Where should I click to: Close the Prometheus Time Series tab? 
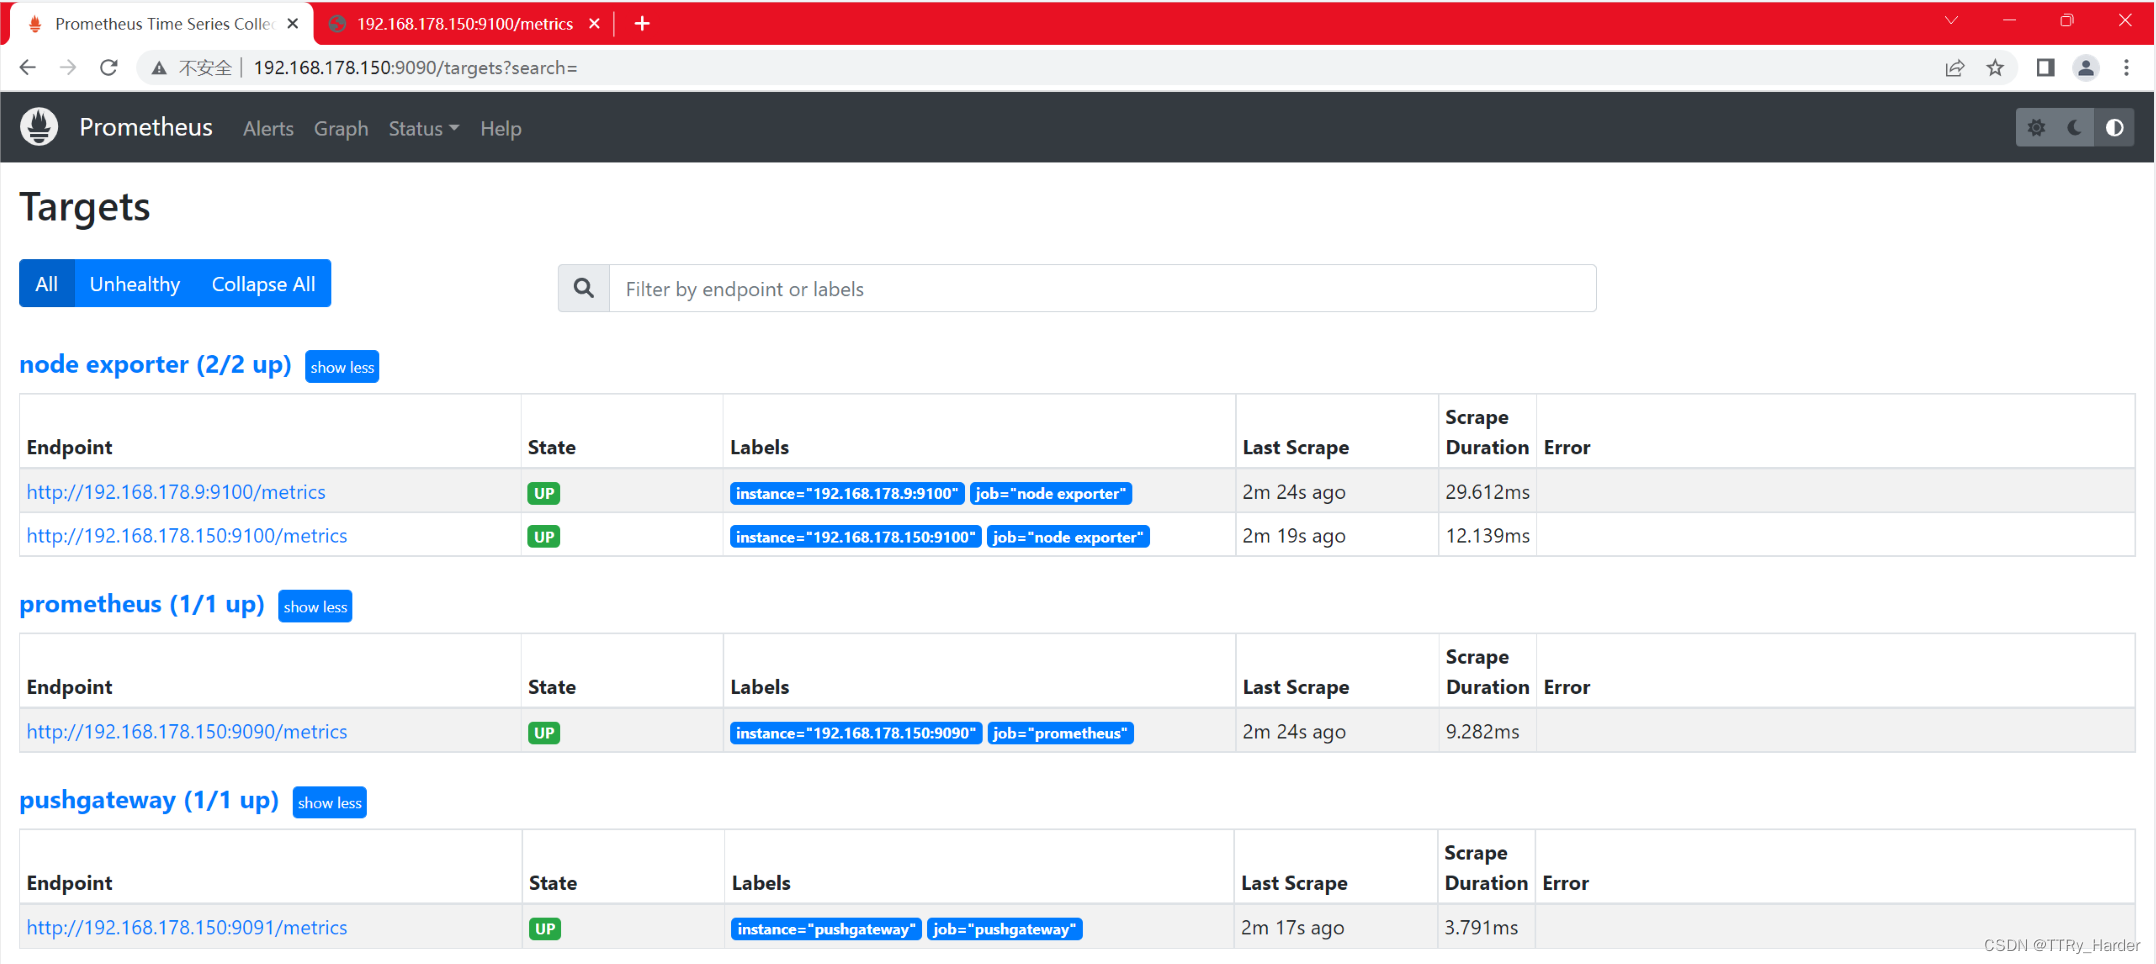(x=293, y=23)
